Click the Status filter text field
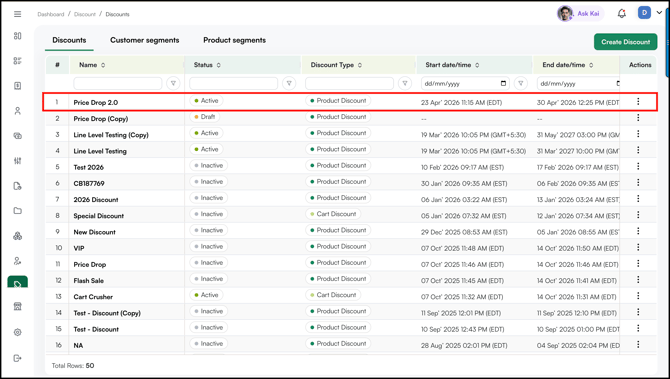670x379 pixels. [233, 83]
